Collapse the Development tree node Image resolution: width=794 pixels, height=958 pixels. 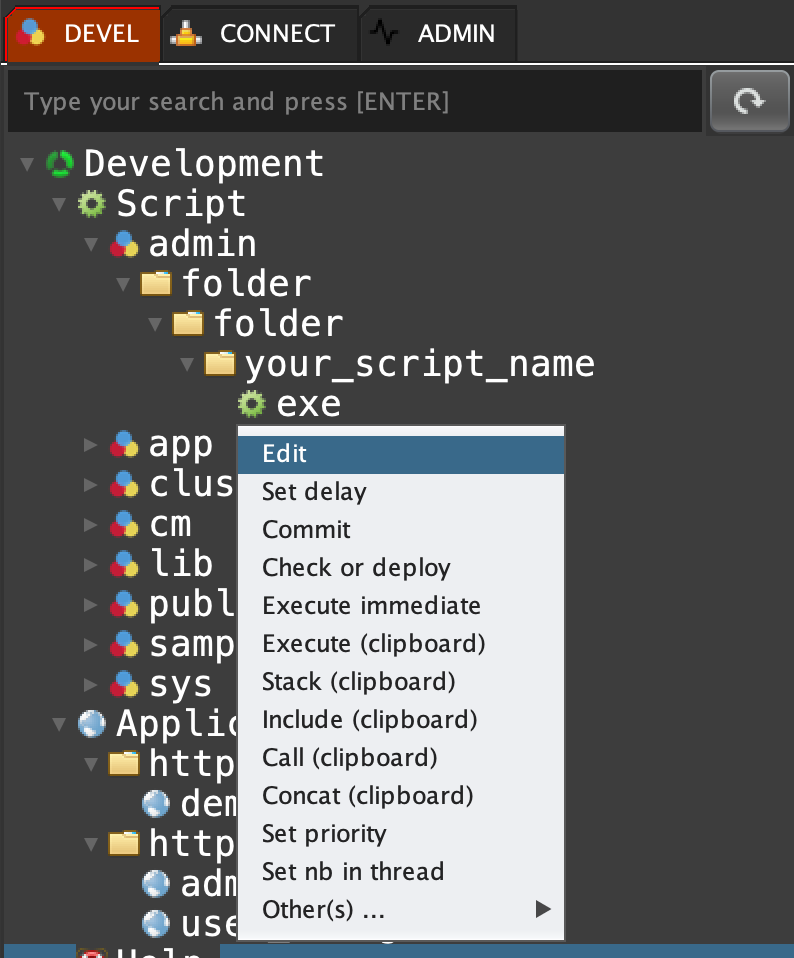coord(27,164)
